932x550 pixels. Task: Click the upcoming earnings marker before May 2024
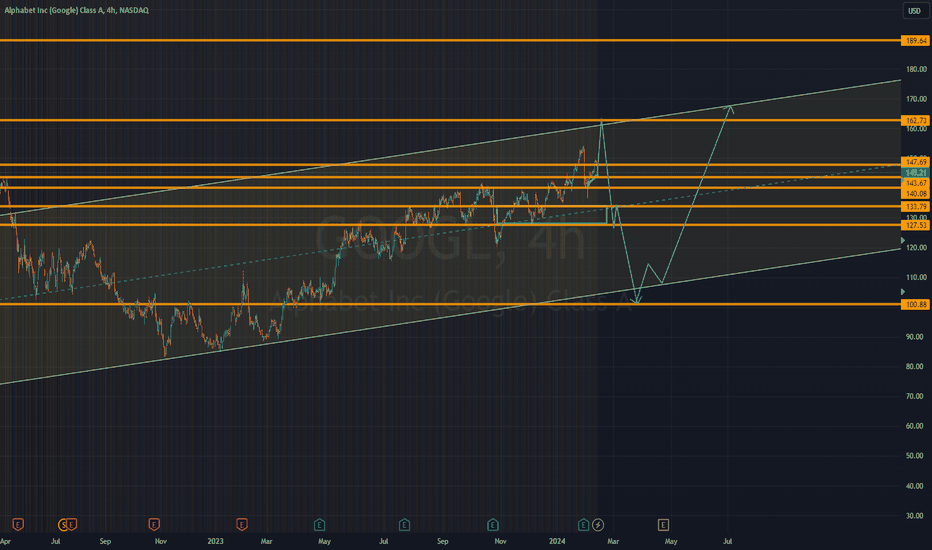[x=663, y=524]
